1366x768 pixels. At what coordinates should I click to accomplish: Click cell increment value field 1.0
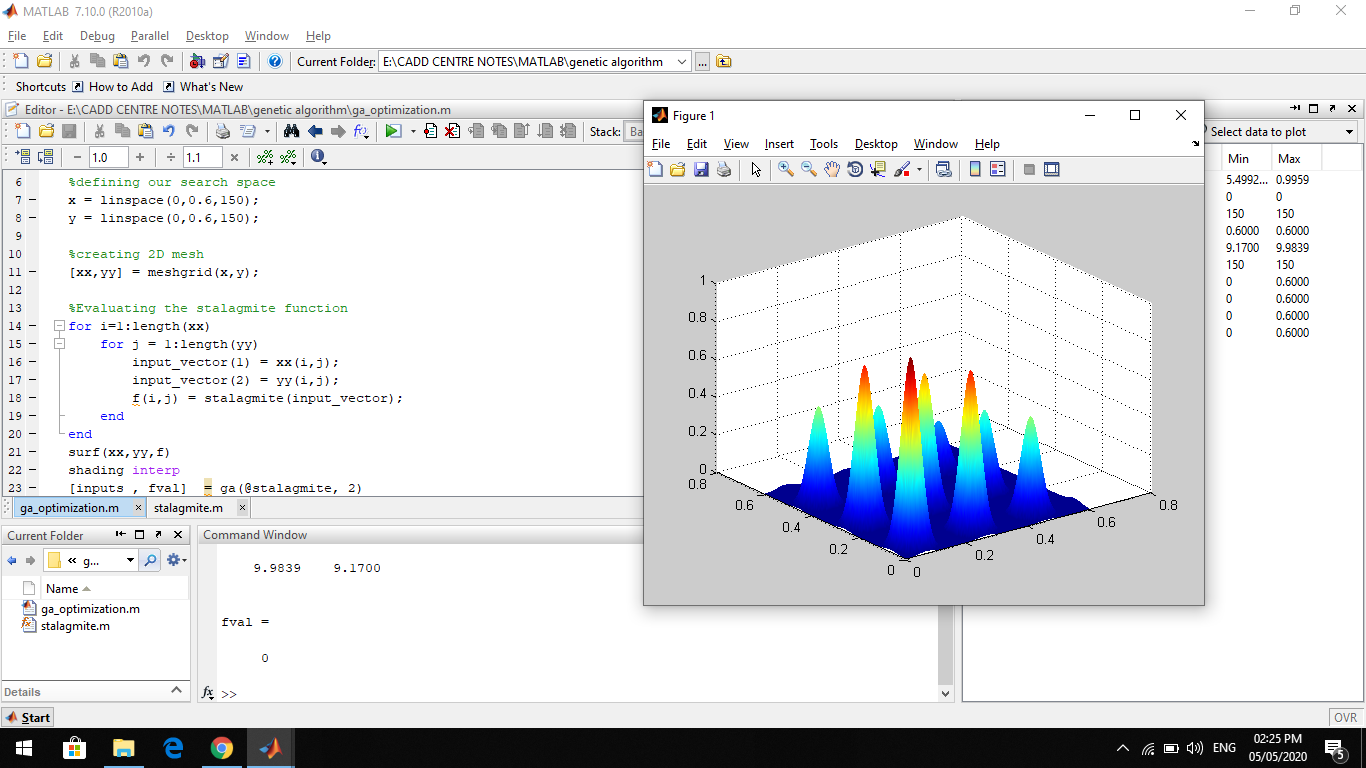point(108,157)
